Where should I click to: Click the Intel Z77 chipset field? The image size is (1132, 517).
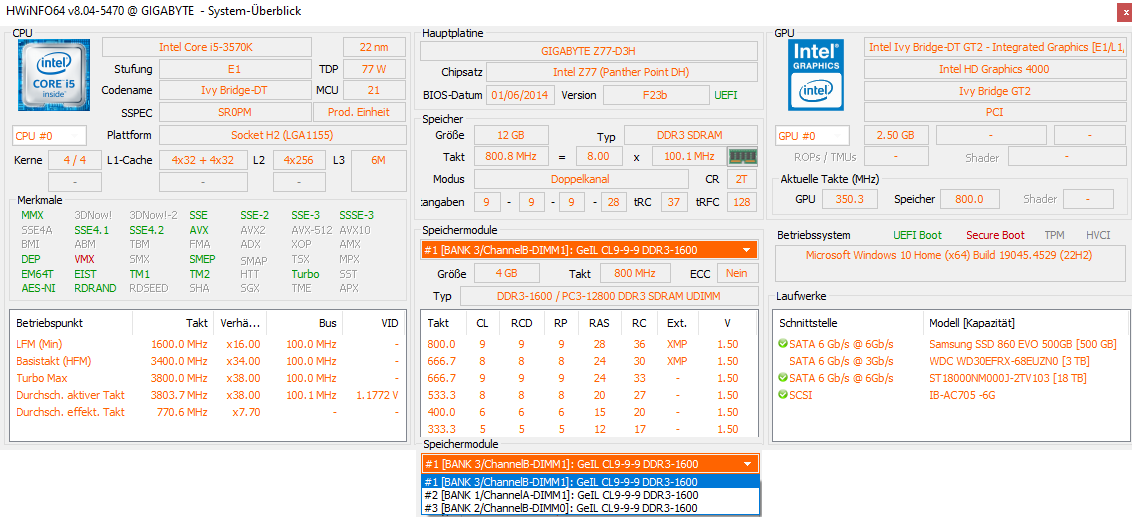[x=622, y=72]
